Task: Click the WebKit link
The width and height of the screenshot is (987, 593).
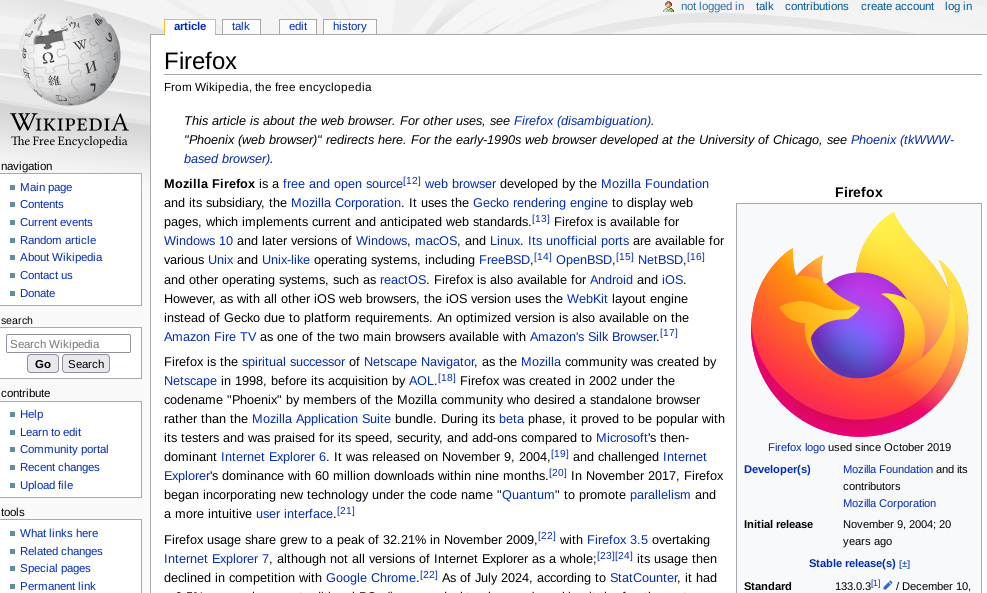Action: 587,298
